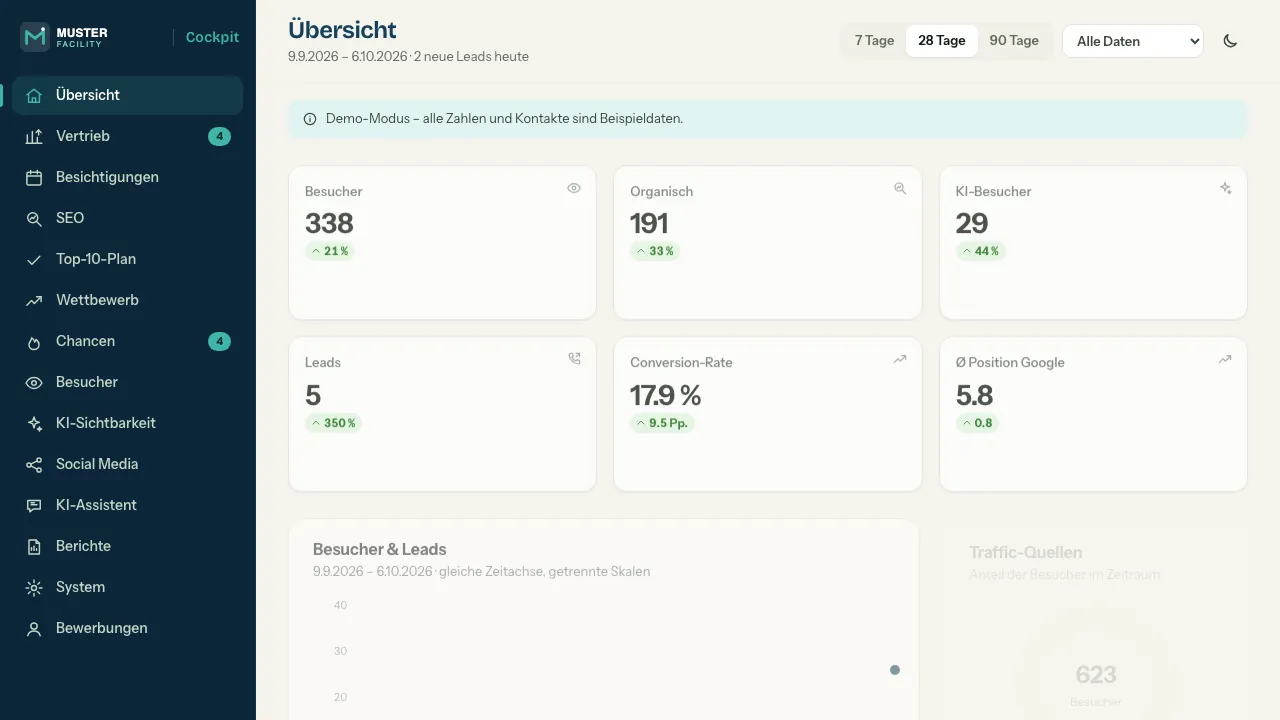
Task: Click the info icon in the Demo-Modus banner
Action: point(310,119)
